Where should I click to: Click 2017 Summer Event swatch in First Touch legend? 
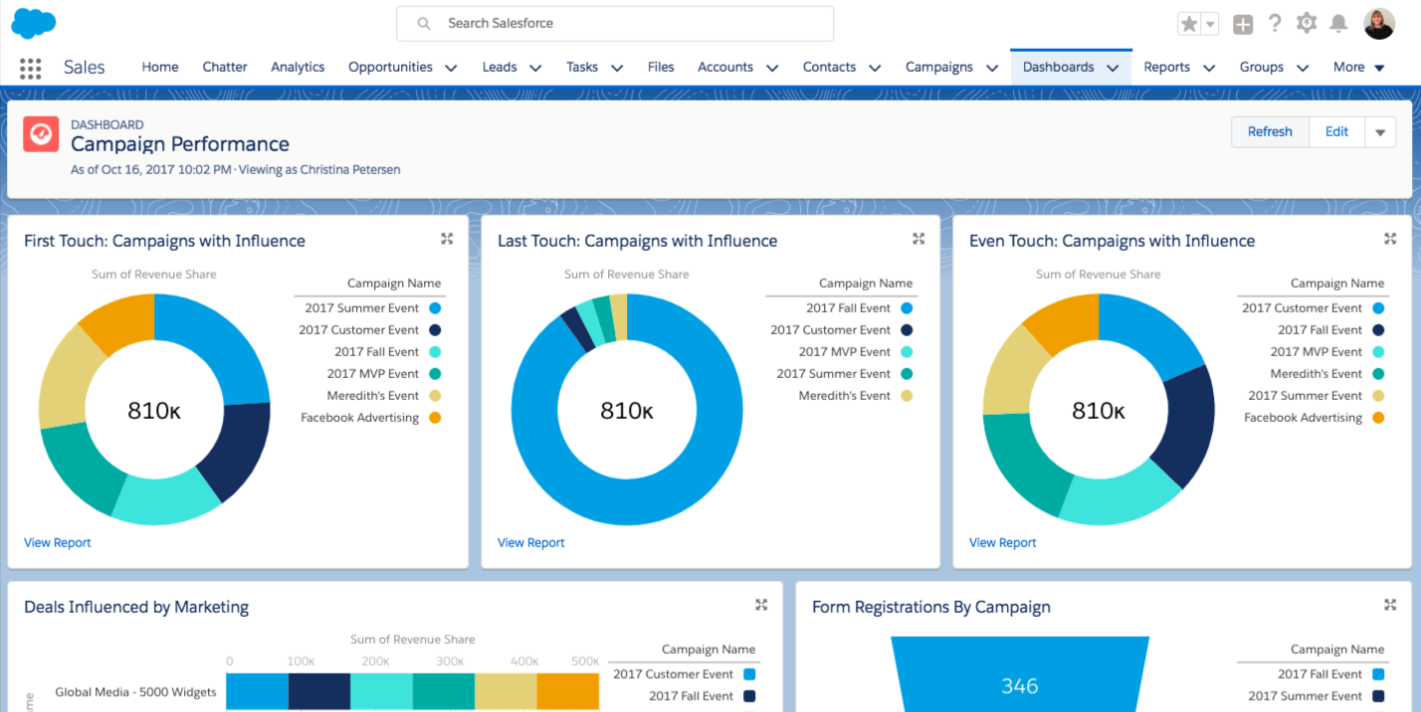435,308
